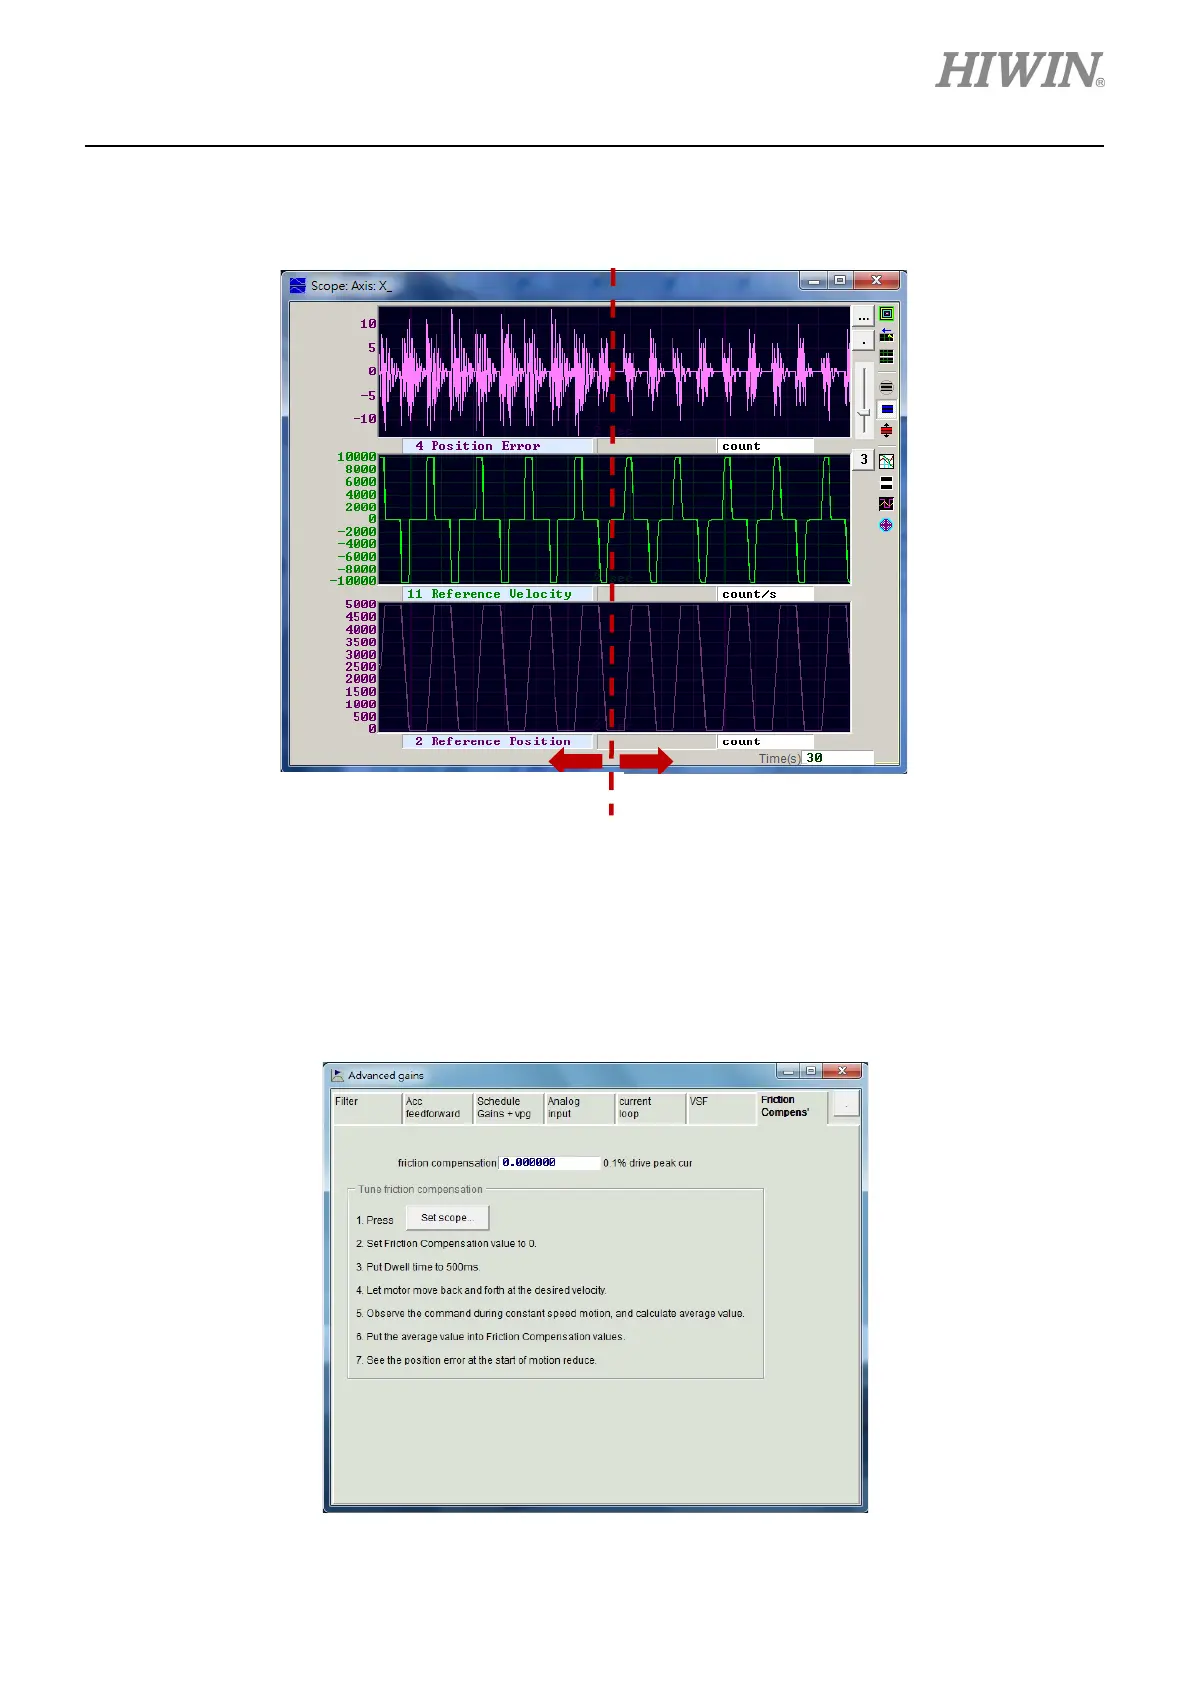Click the pink waveform icon in Scope toolbar

pyautogui.click(x=886, y=504)
